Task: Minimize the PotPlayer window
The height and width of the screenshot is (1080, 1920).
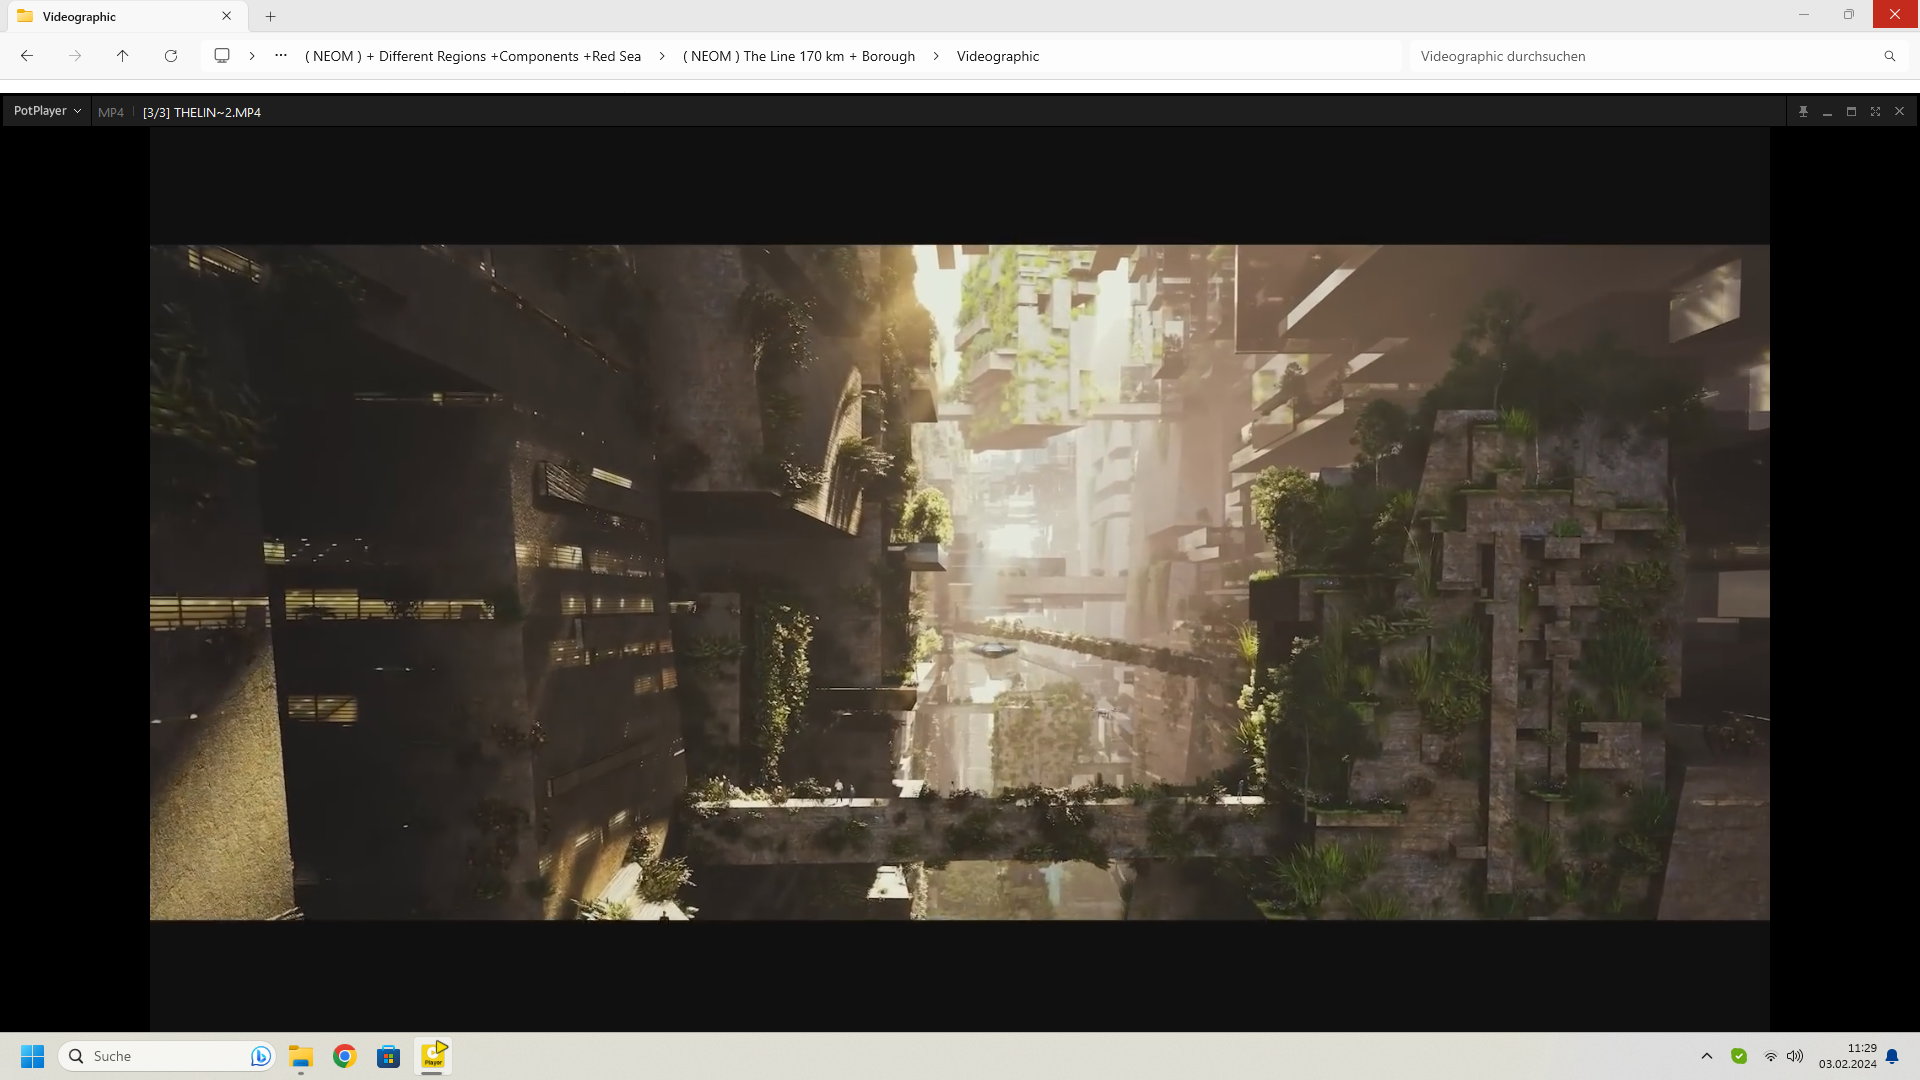Action: click(1827, 112)
